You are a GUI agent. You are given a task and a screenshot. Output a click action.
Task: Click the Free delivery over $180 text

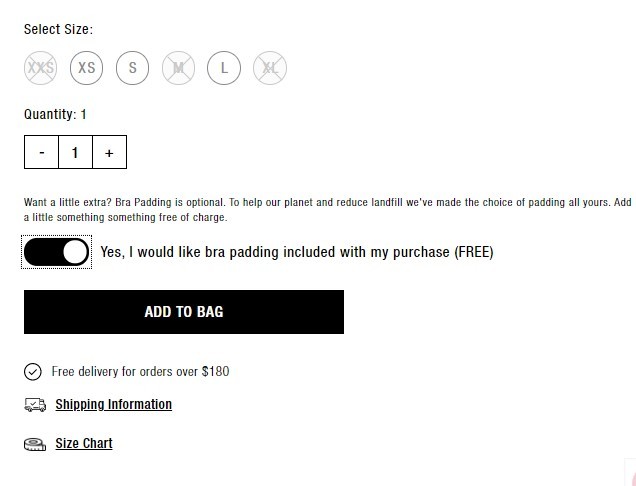tap(140, 372)
